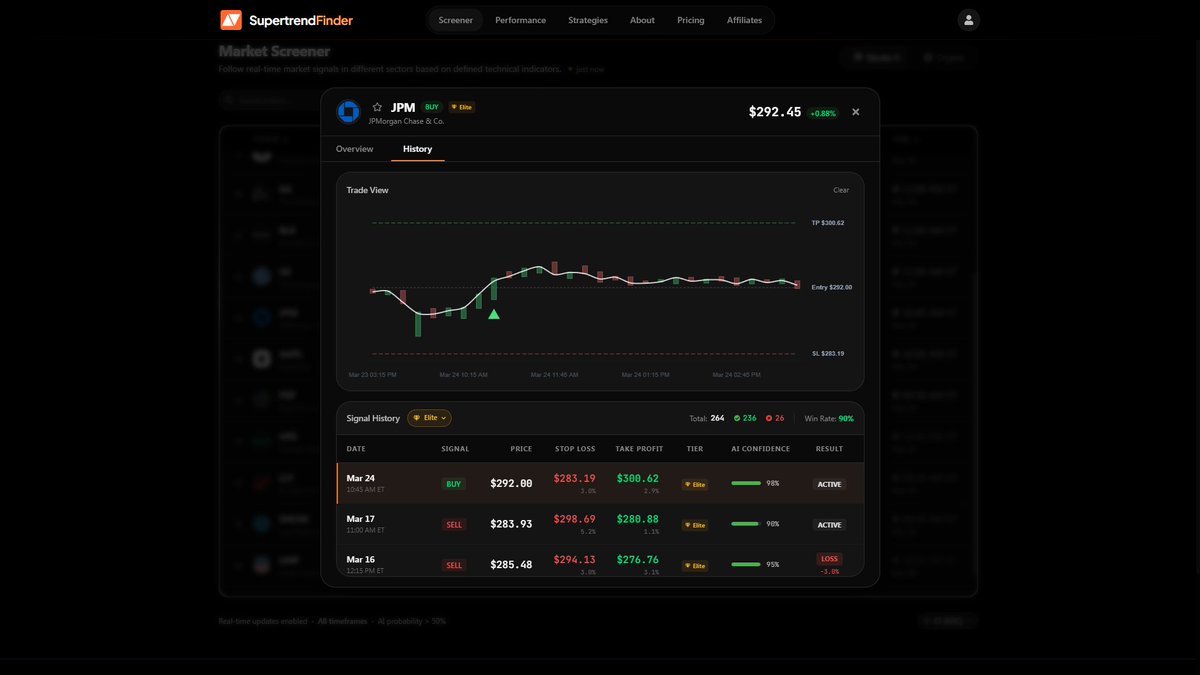This screenshot has width=1200, height=675.
Task: Click the $300.62 take profit value
Action: 638,479
